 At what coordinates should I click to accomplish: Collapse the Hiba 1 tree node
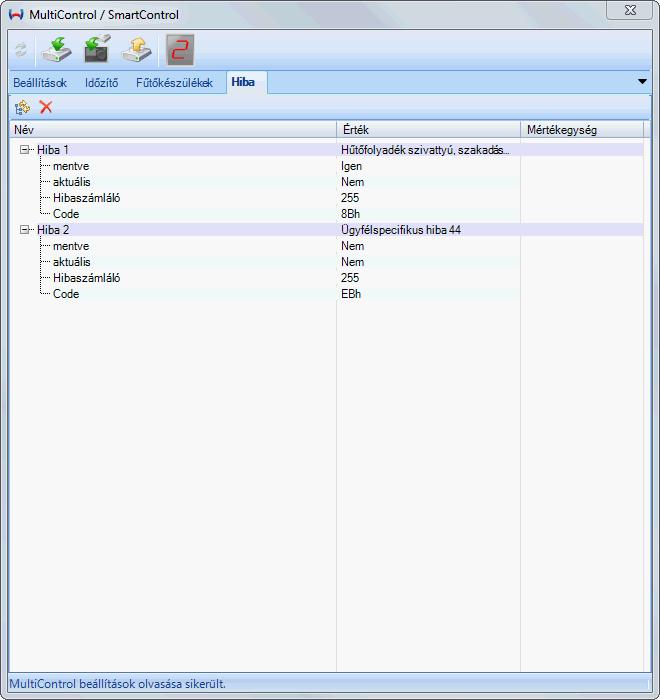[25, 150]
